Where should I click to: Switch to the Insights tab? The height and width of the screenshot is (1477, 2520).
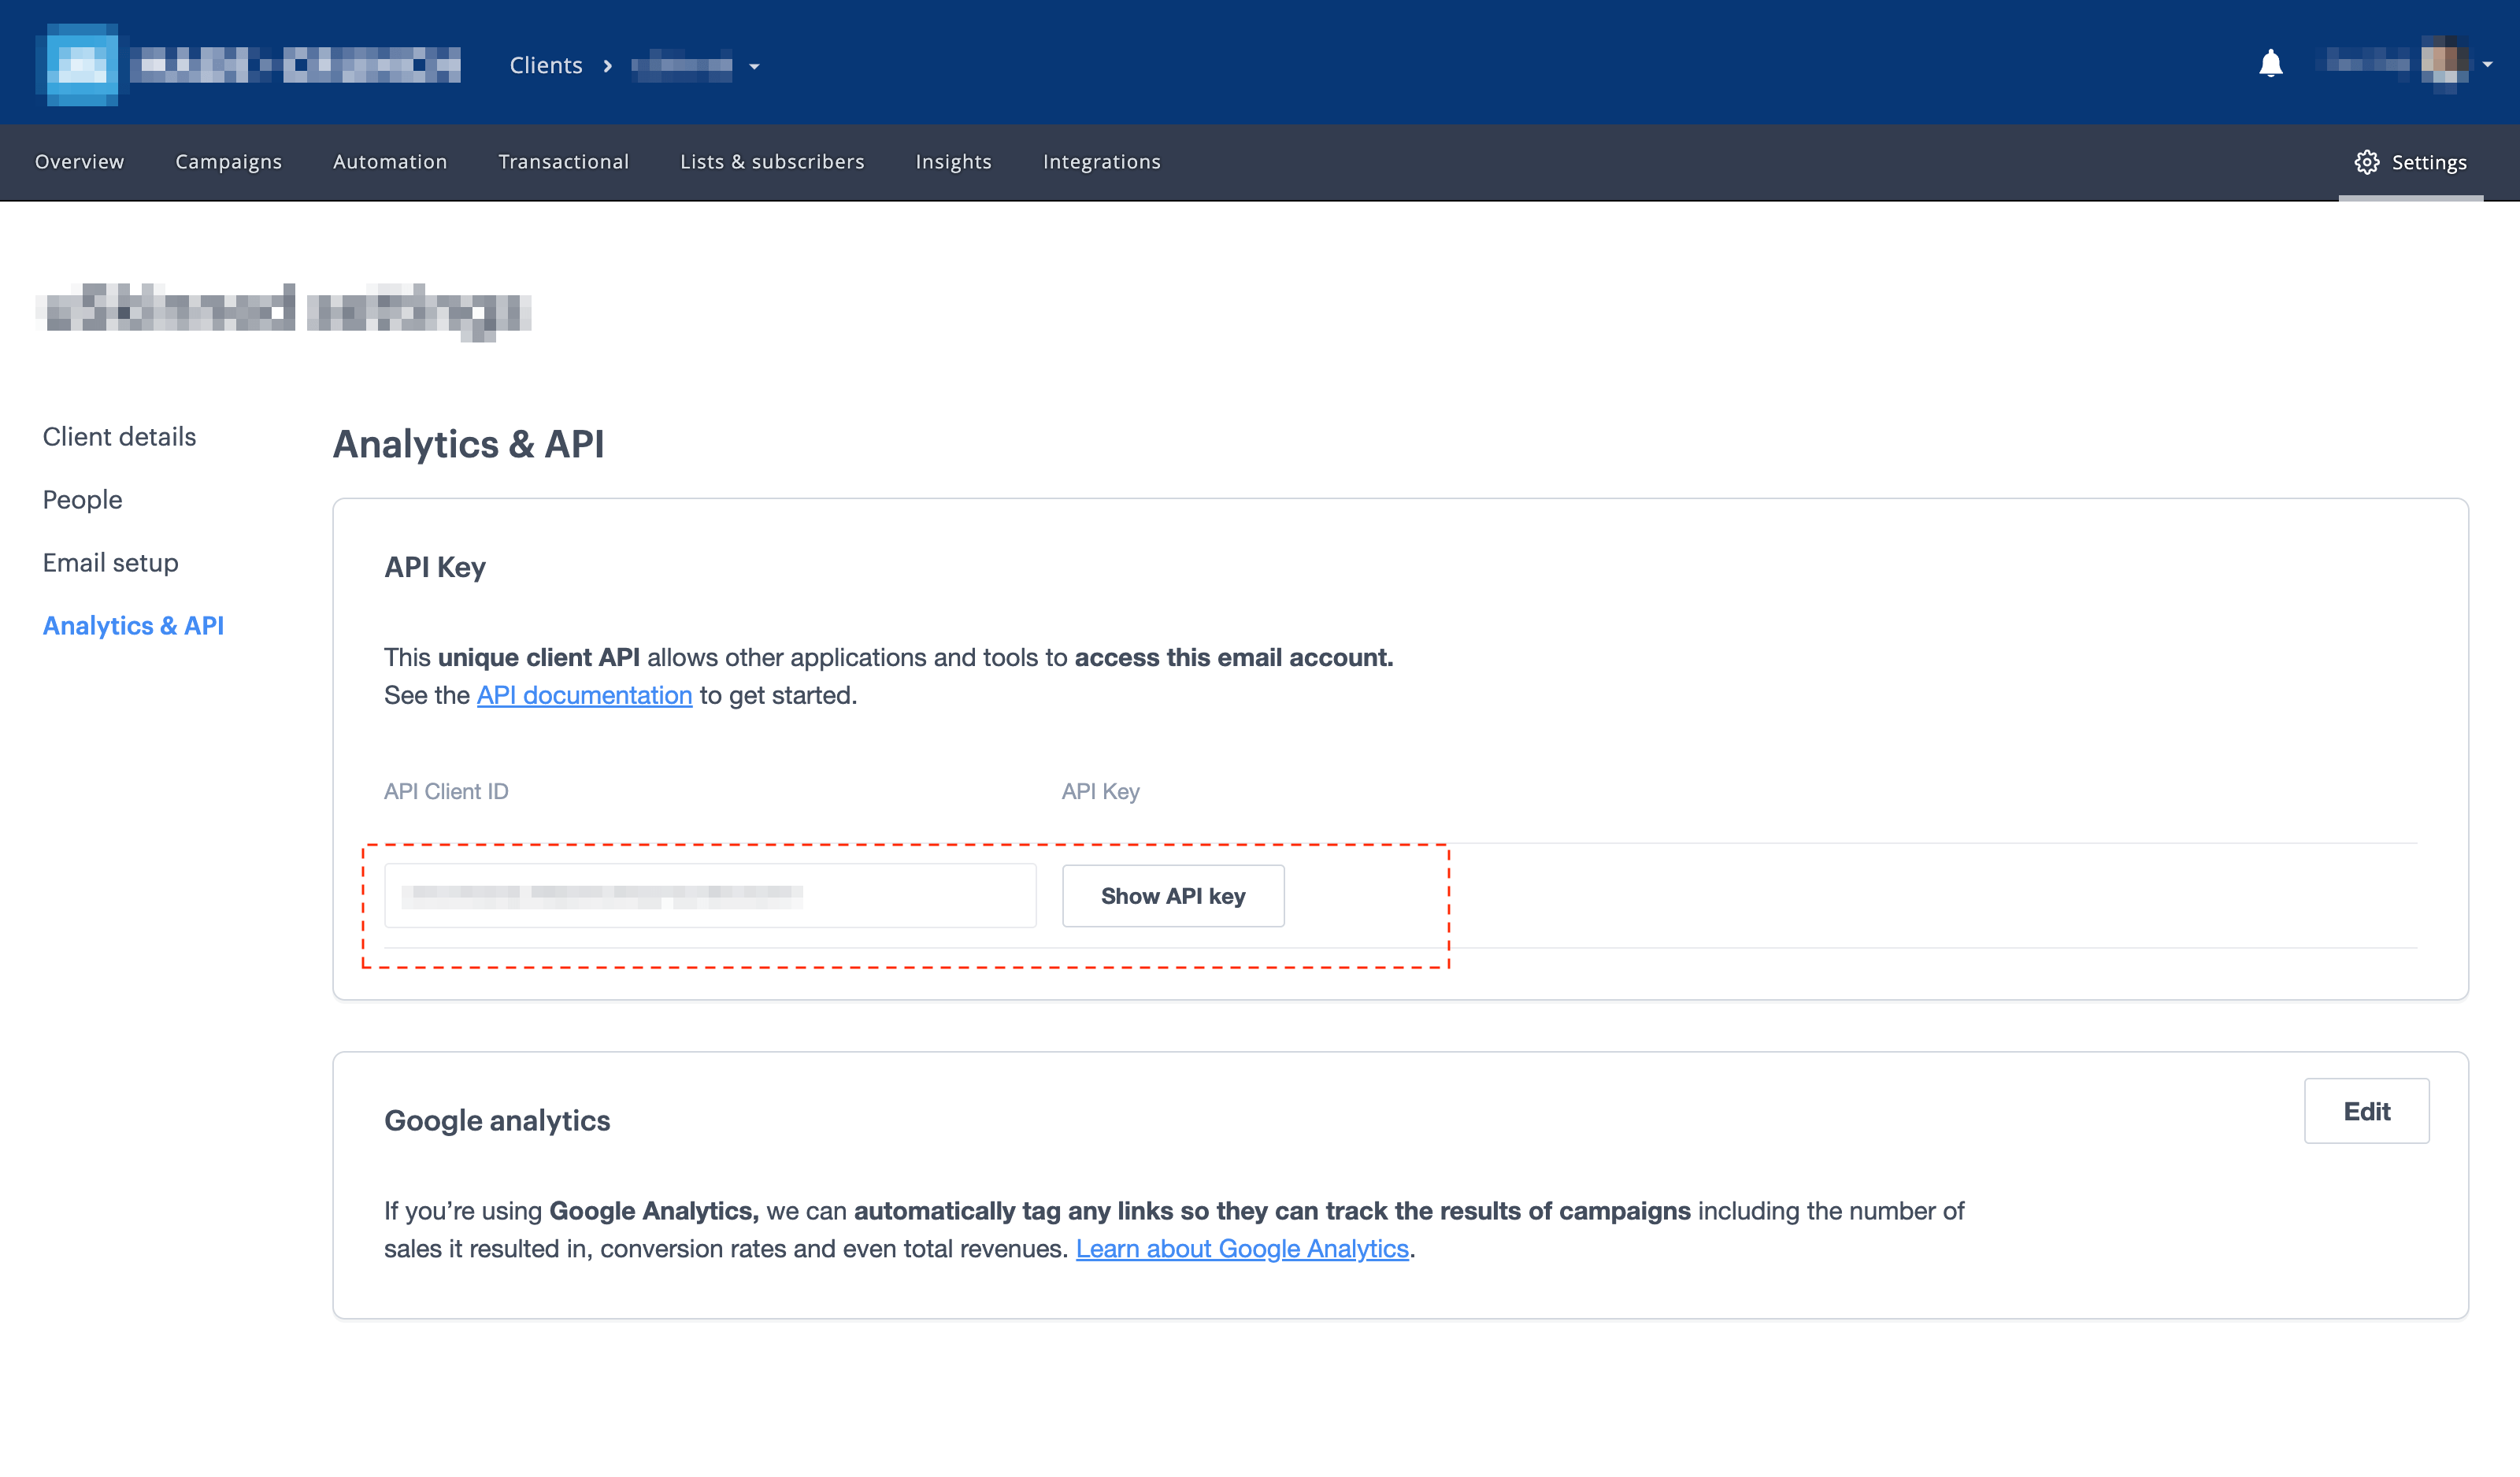pos(953,162)
